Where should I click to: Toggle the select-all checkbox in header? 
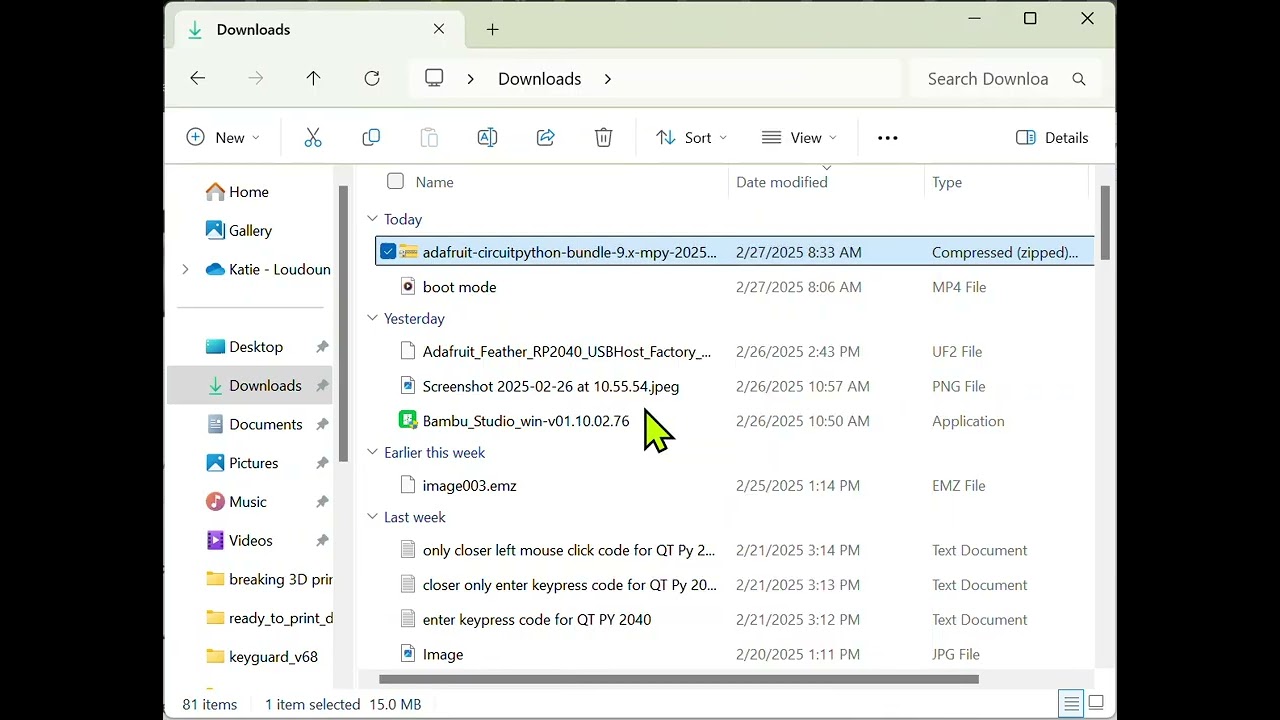point(395,181)
